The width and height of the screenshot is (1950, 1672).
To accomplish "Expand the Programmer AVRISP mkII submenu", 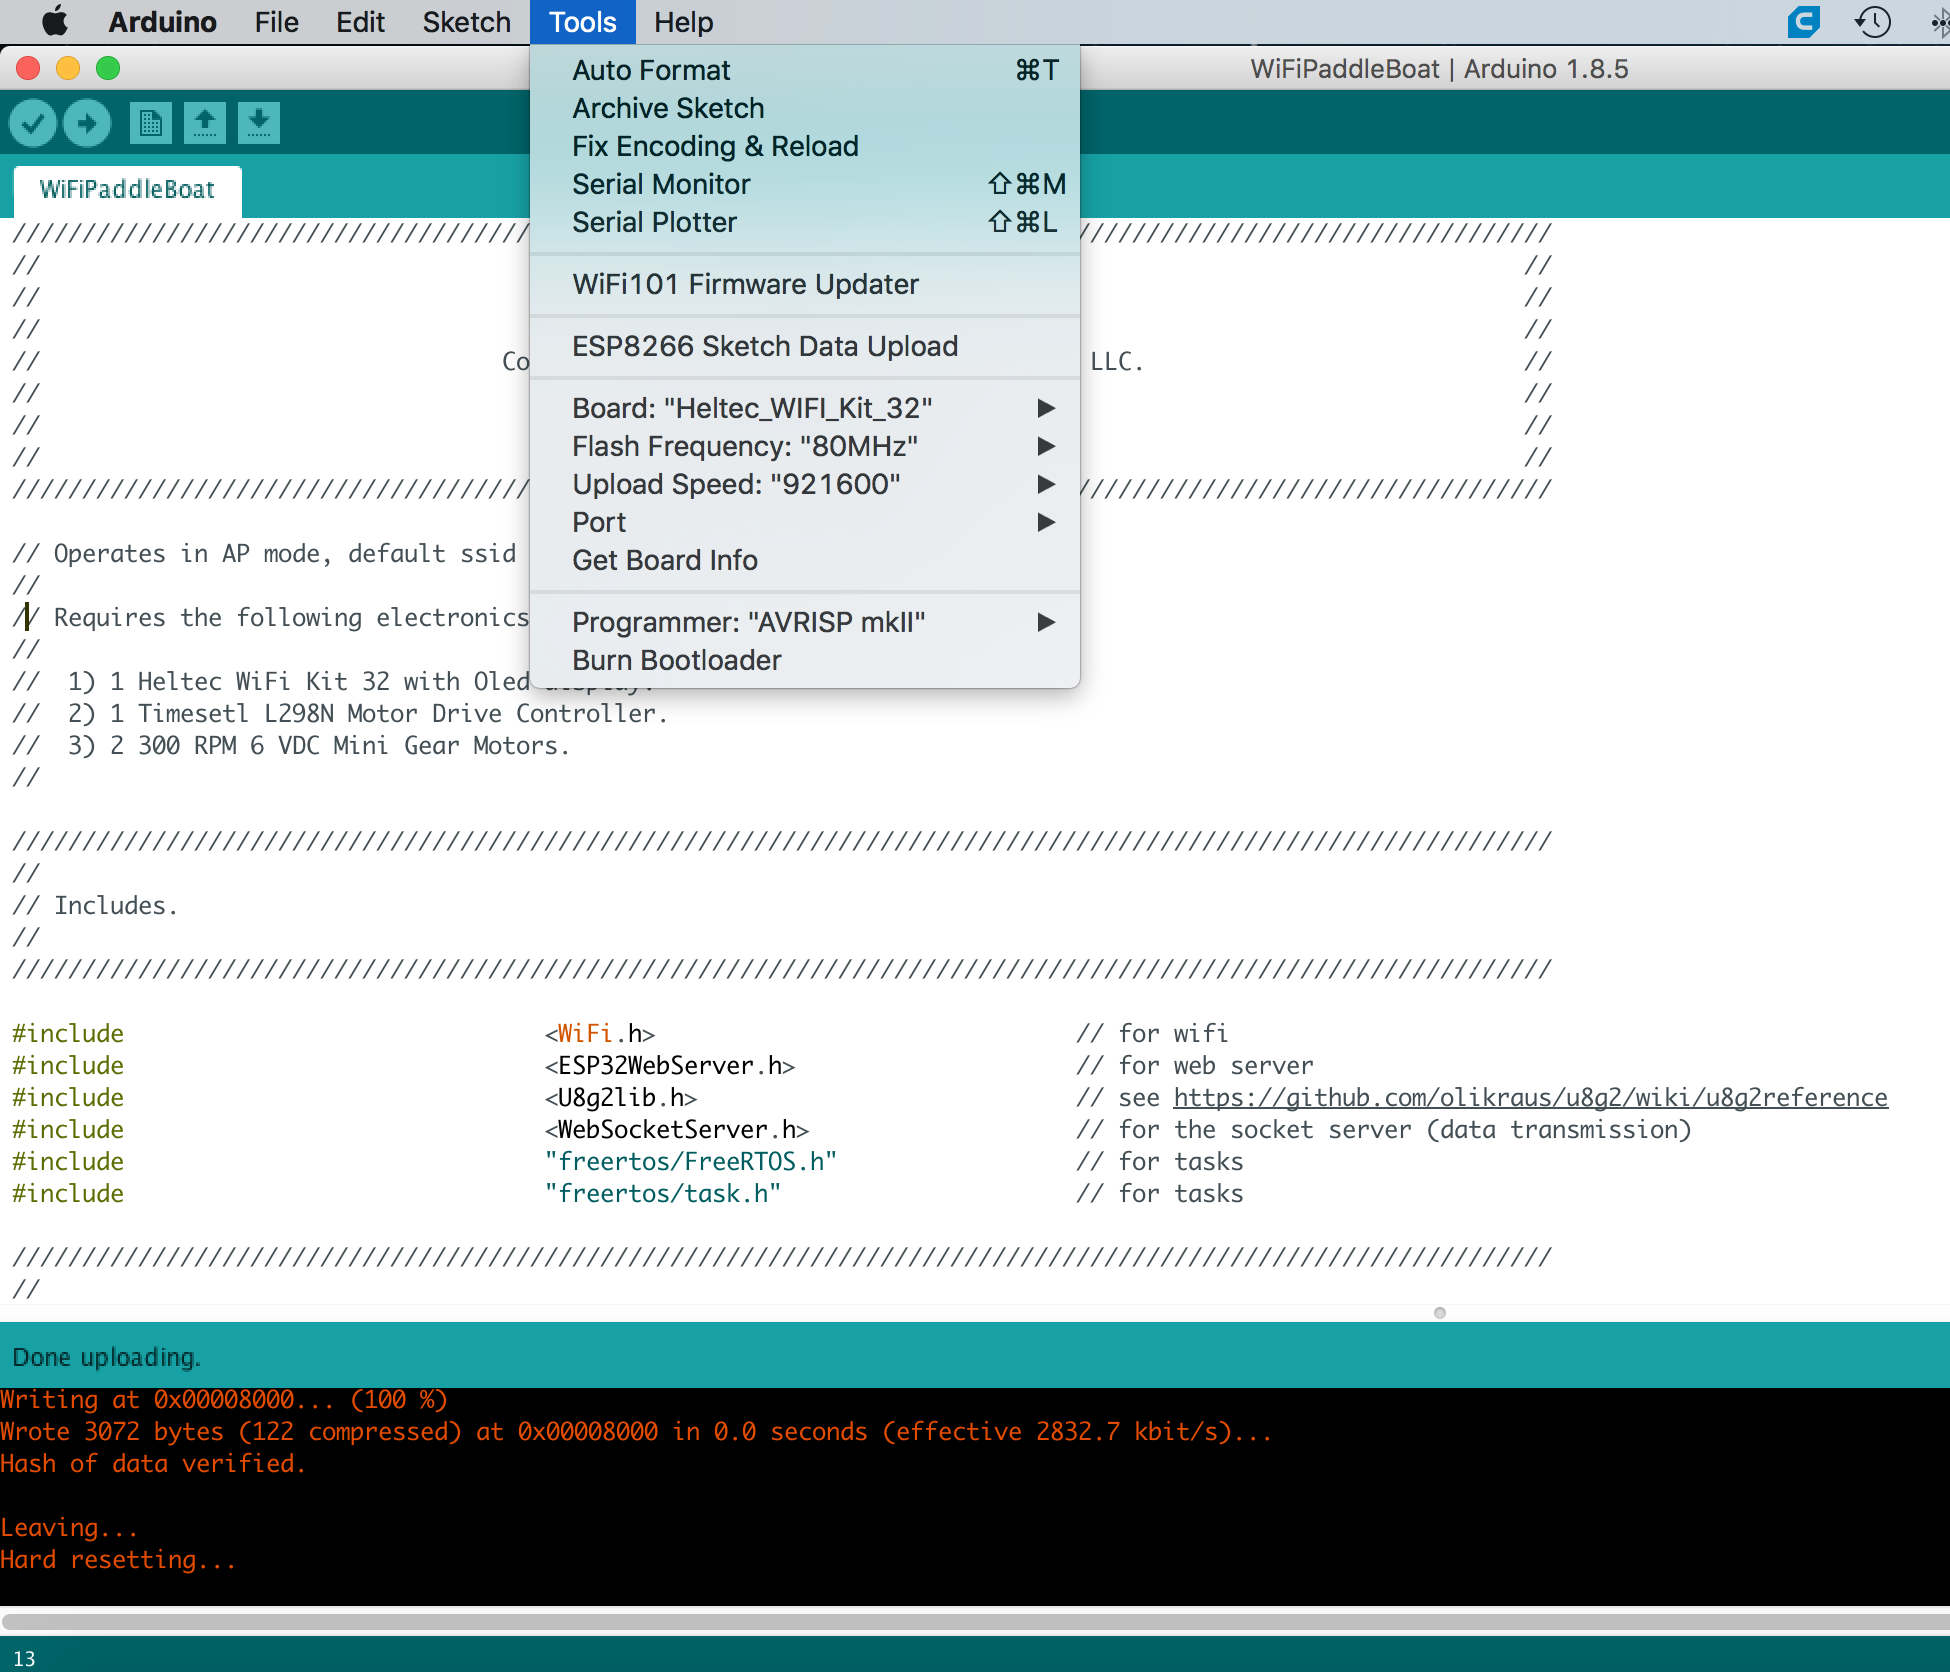I will point(805,622).
